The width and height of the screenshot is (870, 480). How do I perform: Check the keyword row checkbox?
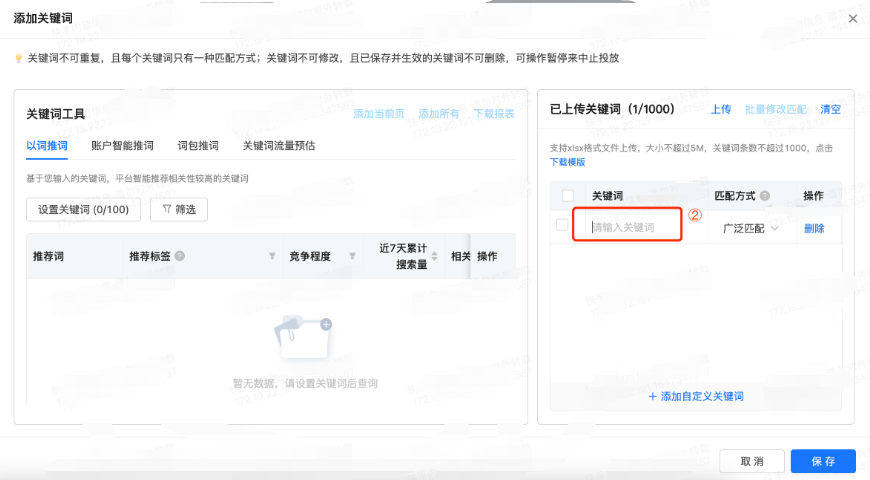click(x=562, y=225)
